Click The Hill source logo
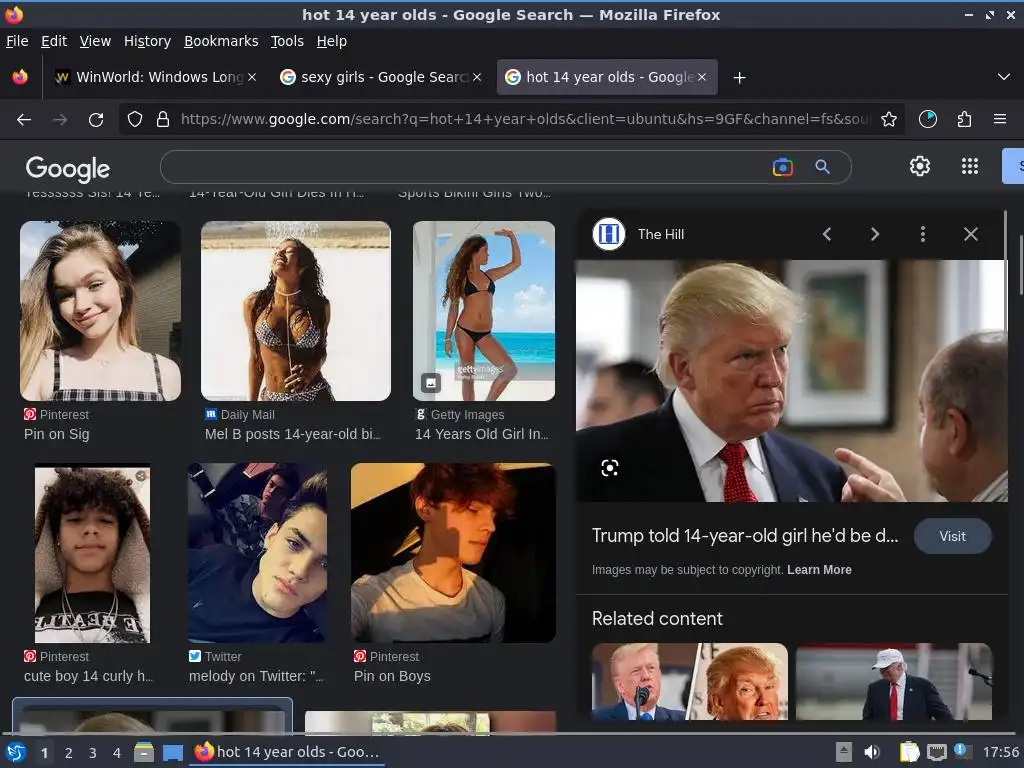Image resolution: width=1024 pixels, height=768 pixels. coord(609,234)
